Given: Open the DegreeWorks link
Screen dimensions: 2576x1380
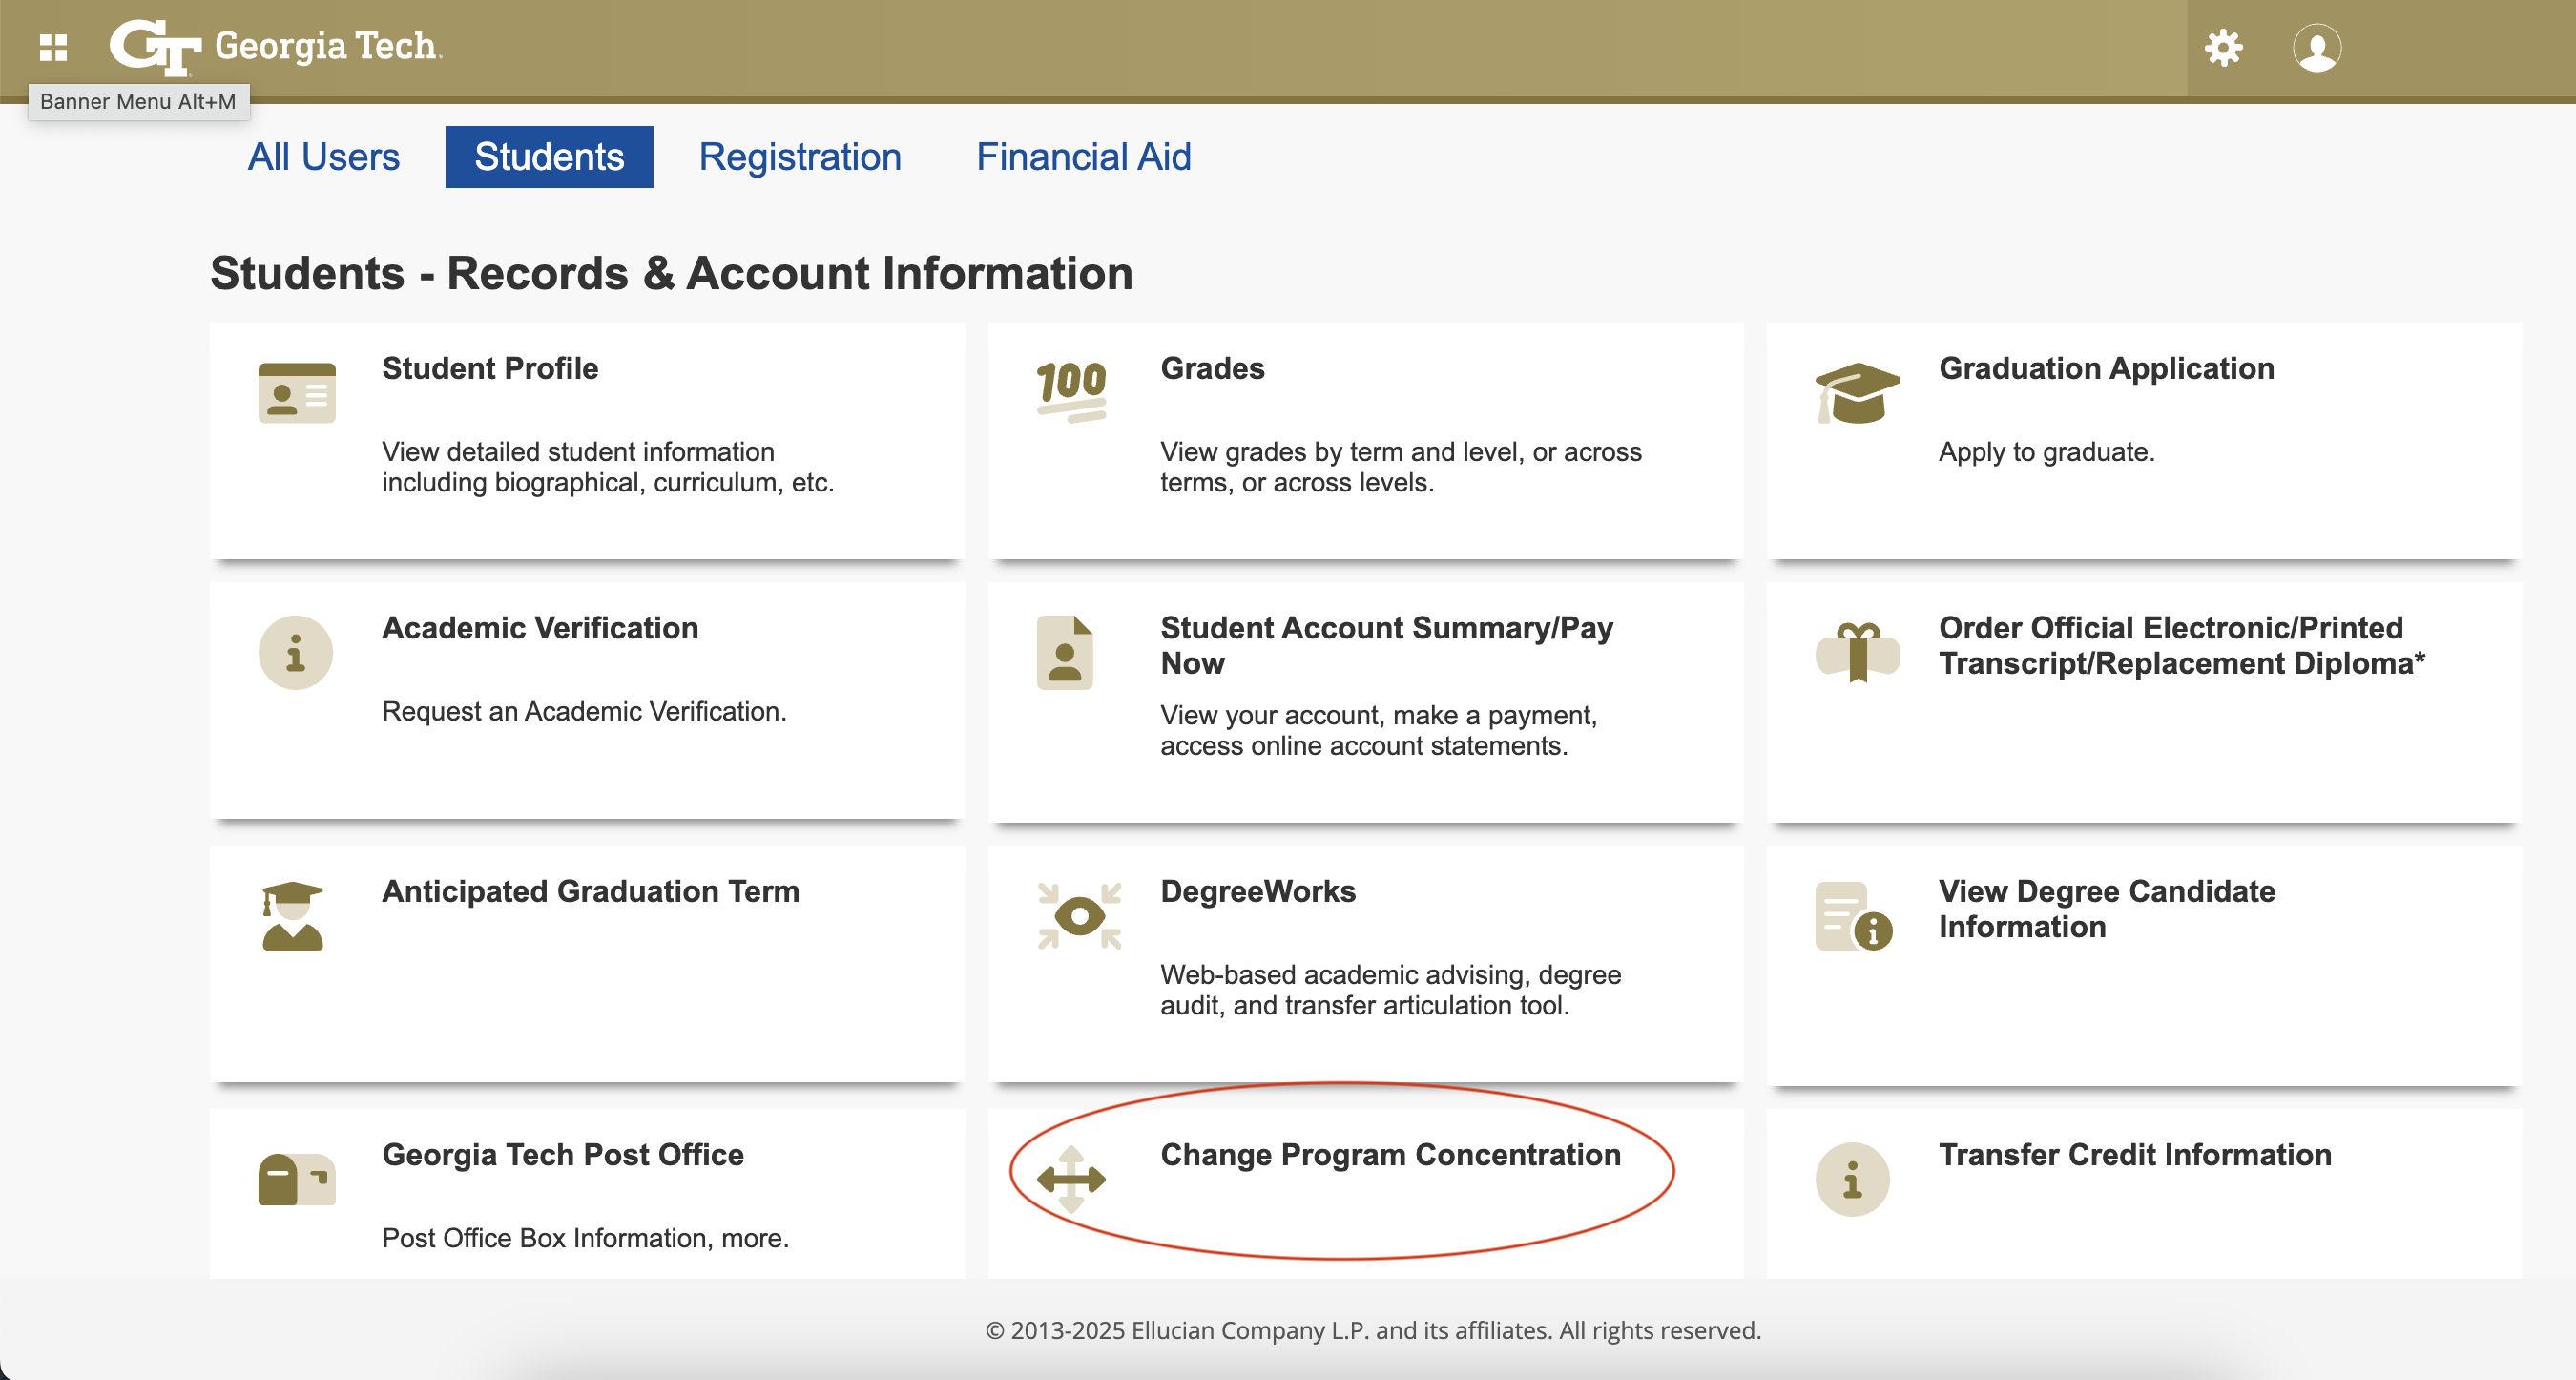Looking at the screenshot, I should coord(1258,891).
